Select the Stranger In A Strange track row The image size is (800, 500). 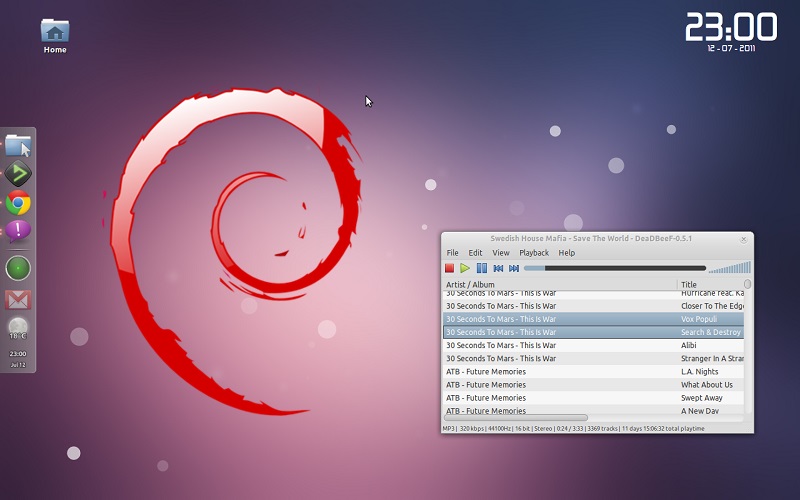pyautogui.click(x=593, y=359)
